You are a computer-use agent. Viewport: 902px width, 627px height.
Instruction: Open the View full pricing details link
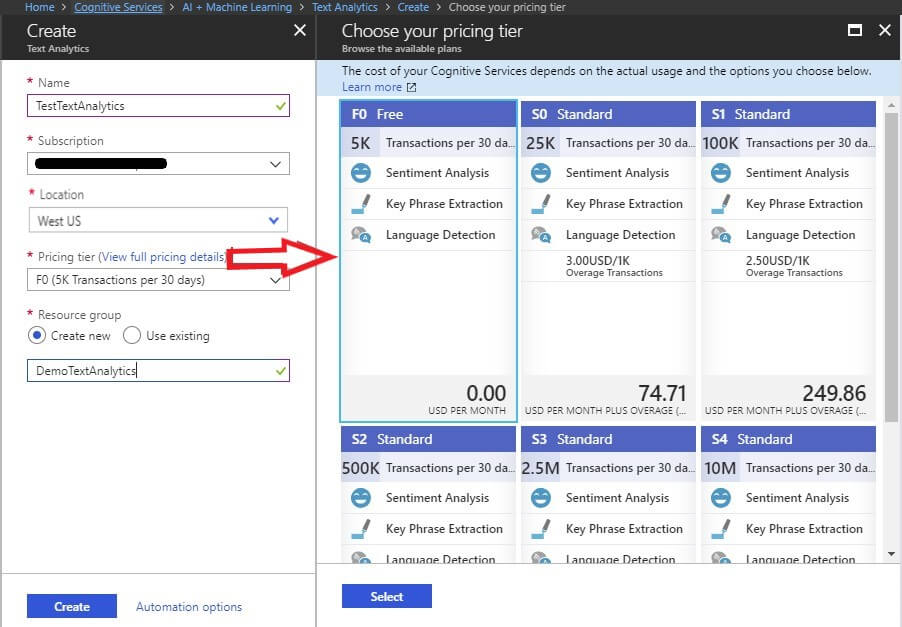(163, 257)
